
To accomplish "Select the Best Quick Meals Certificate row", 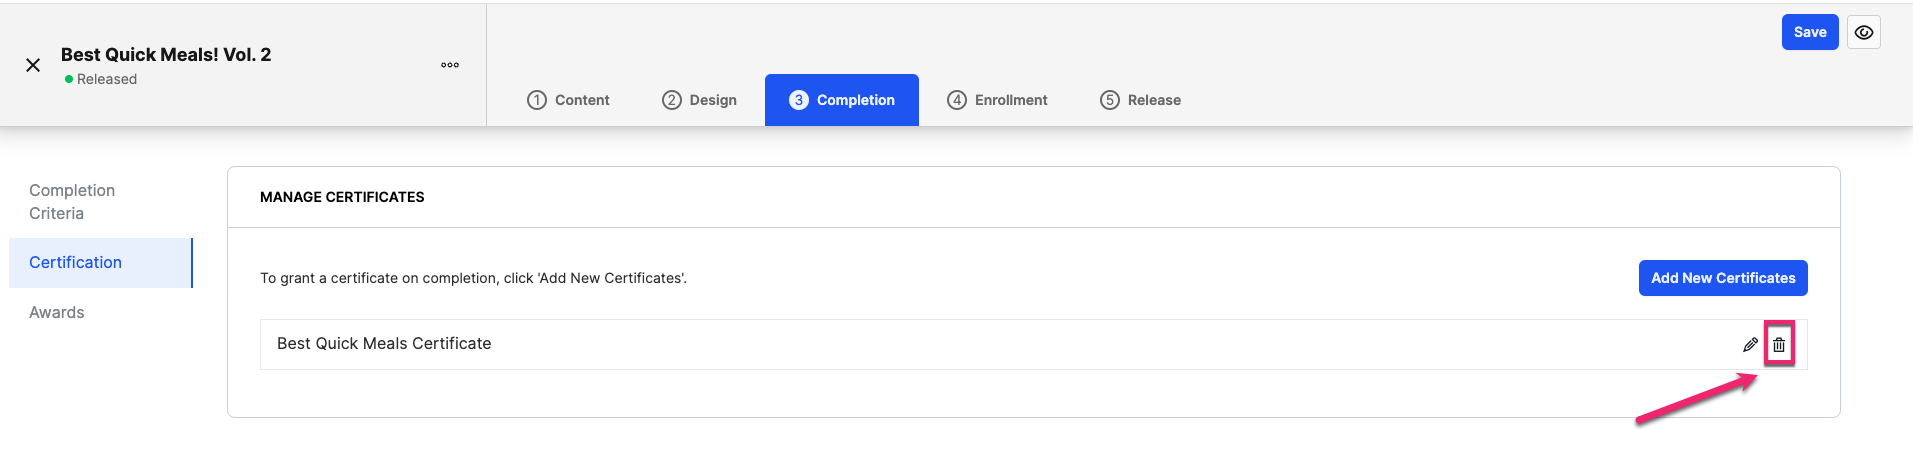I will coord(1033,344).
